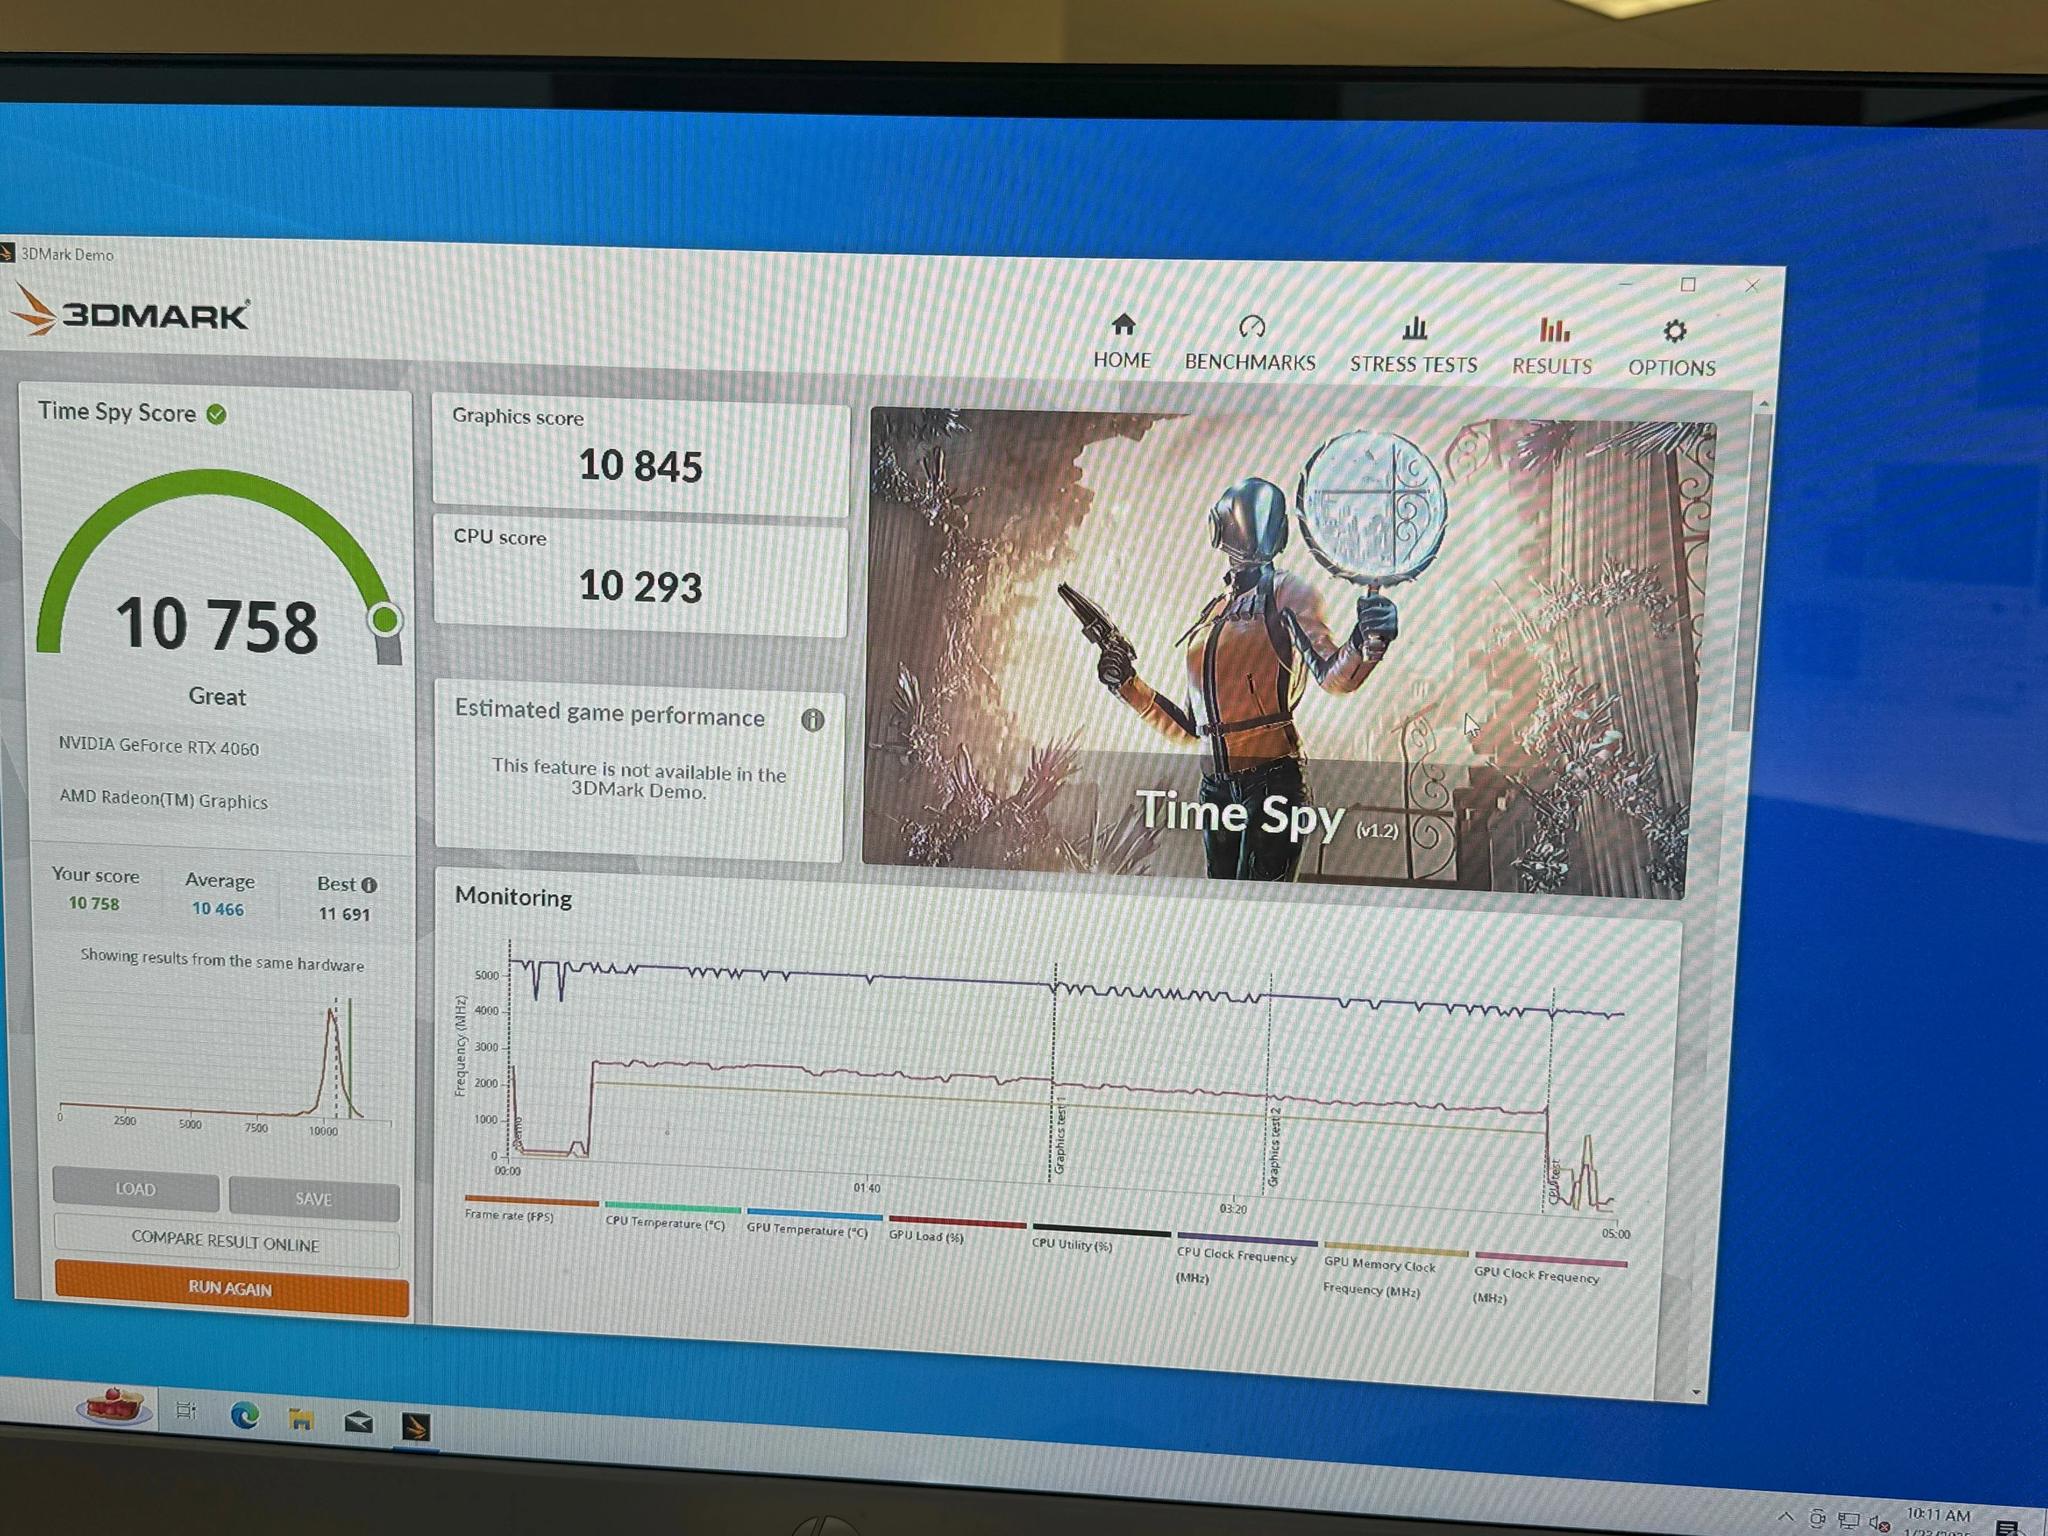Viewport: 2048px width, 1536px height.
Task: Click the green validated checkmark beside Time Spy Score
Action: point(216,414)
